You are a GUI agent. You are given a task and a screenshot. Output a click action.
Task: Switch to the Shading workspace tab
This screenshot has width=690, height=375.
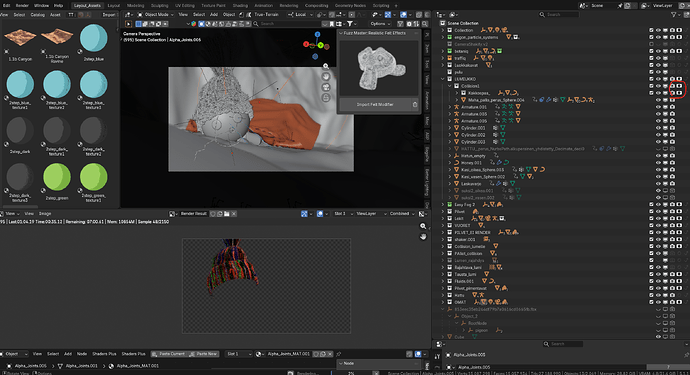(x=240, y=6)
